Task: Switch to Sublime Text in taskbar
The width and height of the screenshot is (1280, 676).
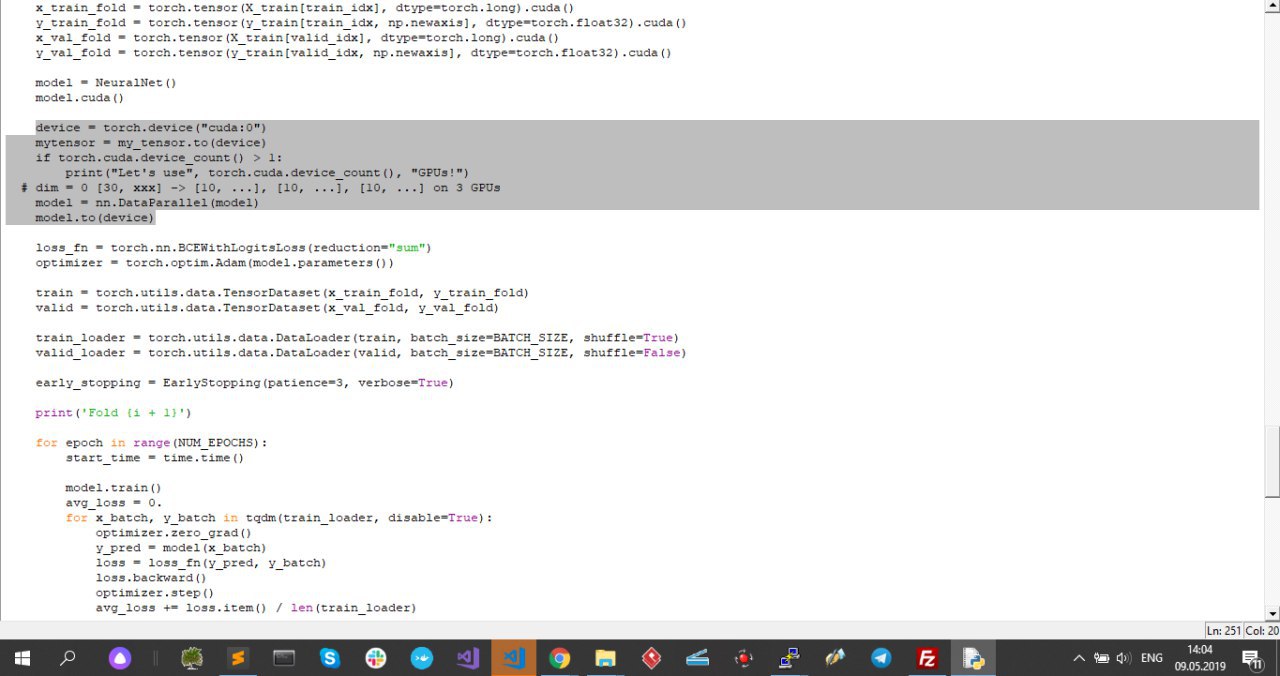Action: pos(238,658)
